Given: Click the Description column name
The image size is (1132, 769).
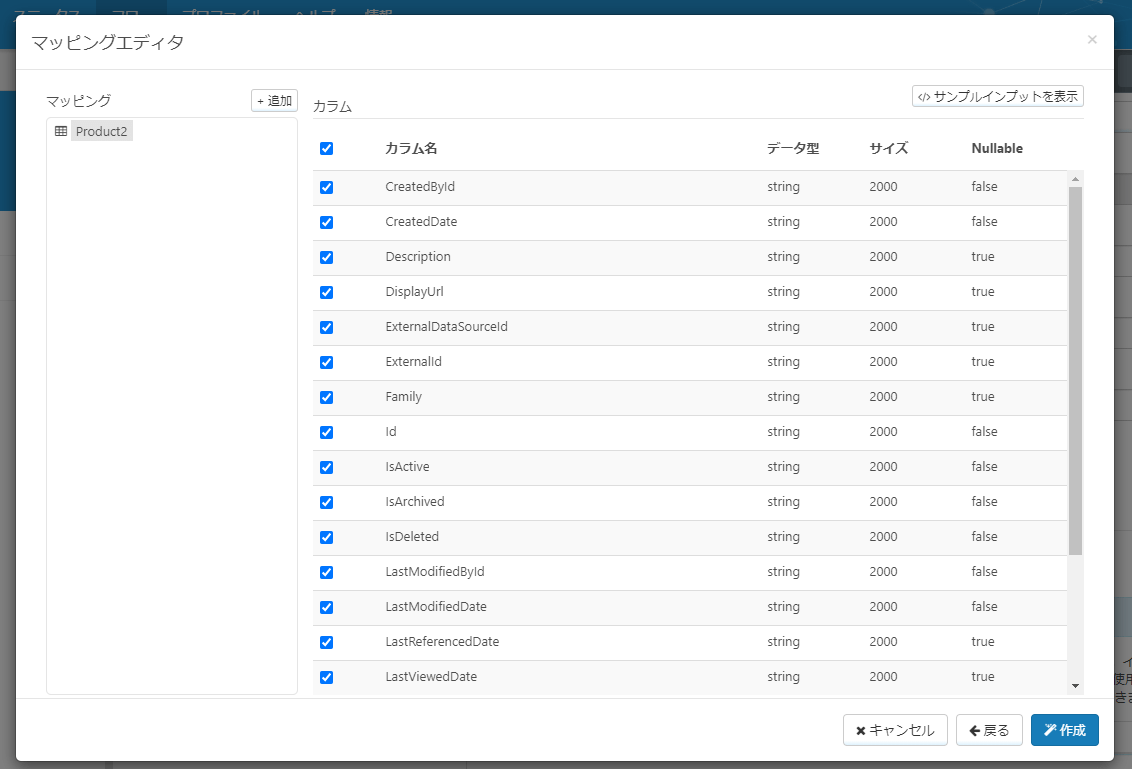Looking at the screenshot, I should coord(418,256).
